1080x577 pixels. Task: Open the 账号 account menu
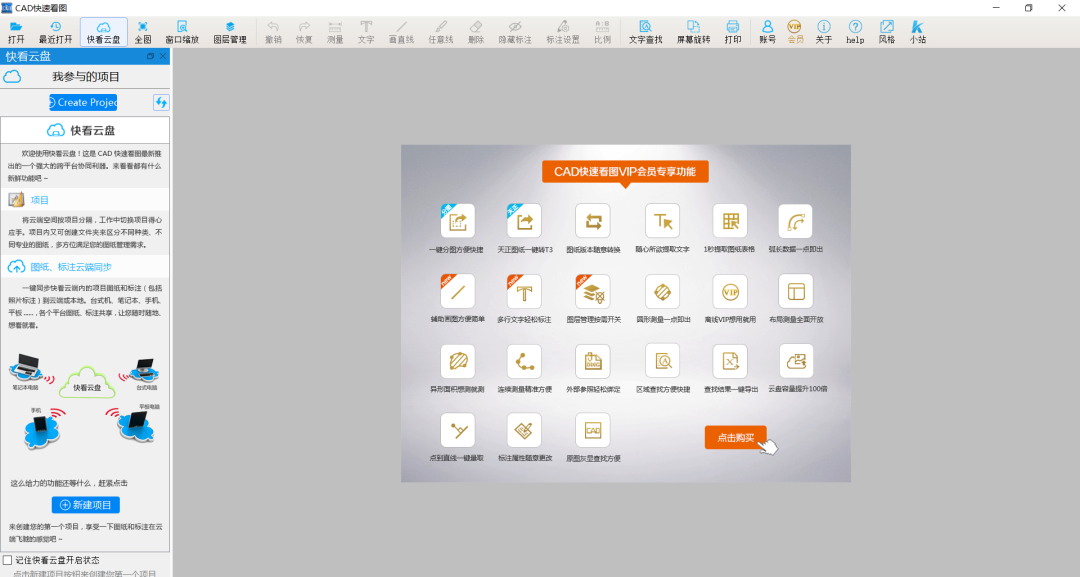coord(767,32)
